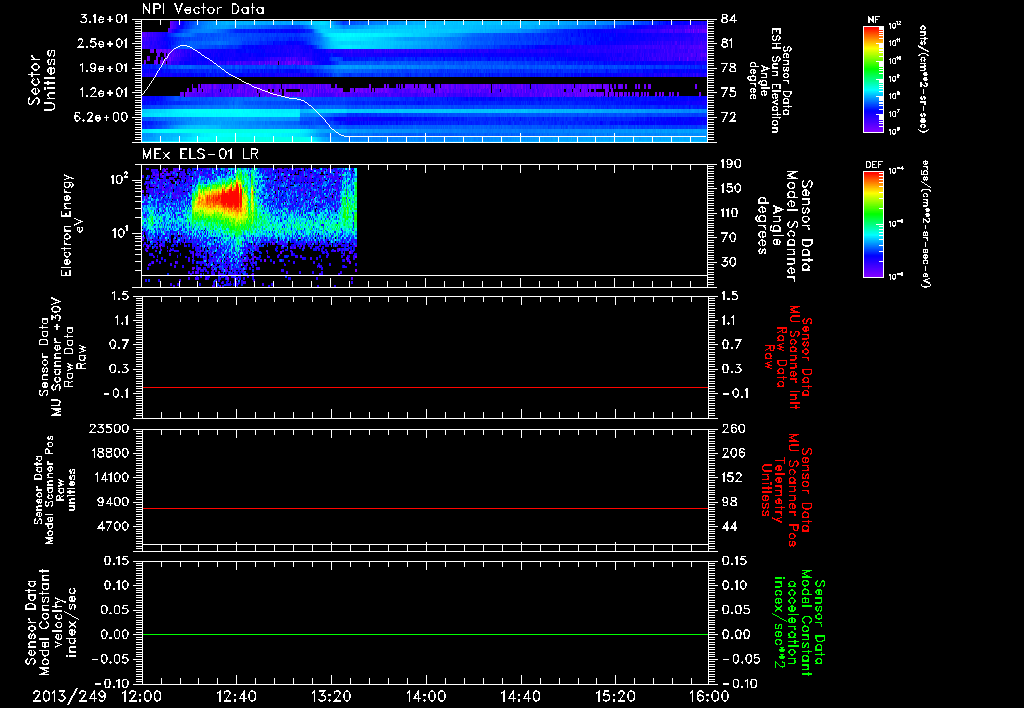
Task: Click the 2.5e+01 sector tick label
Action: click(104, 43)
